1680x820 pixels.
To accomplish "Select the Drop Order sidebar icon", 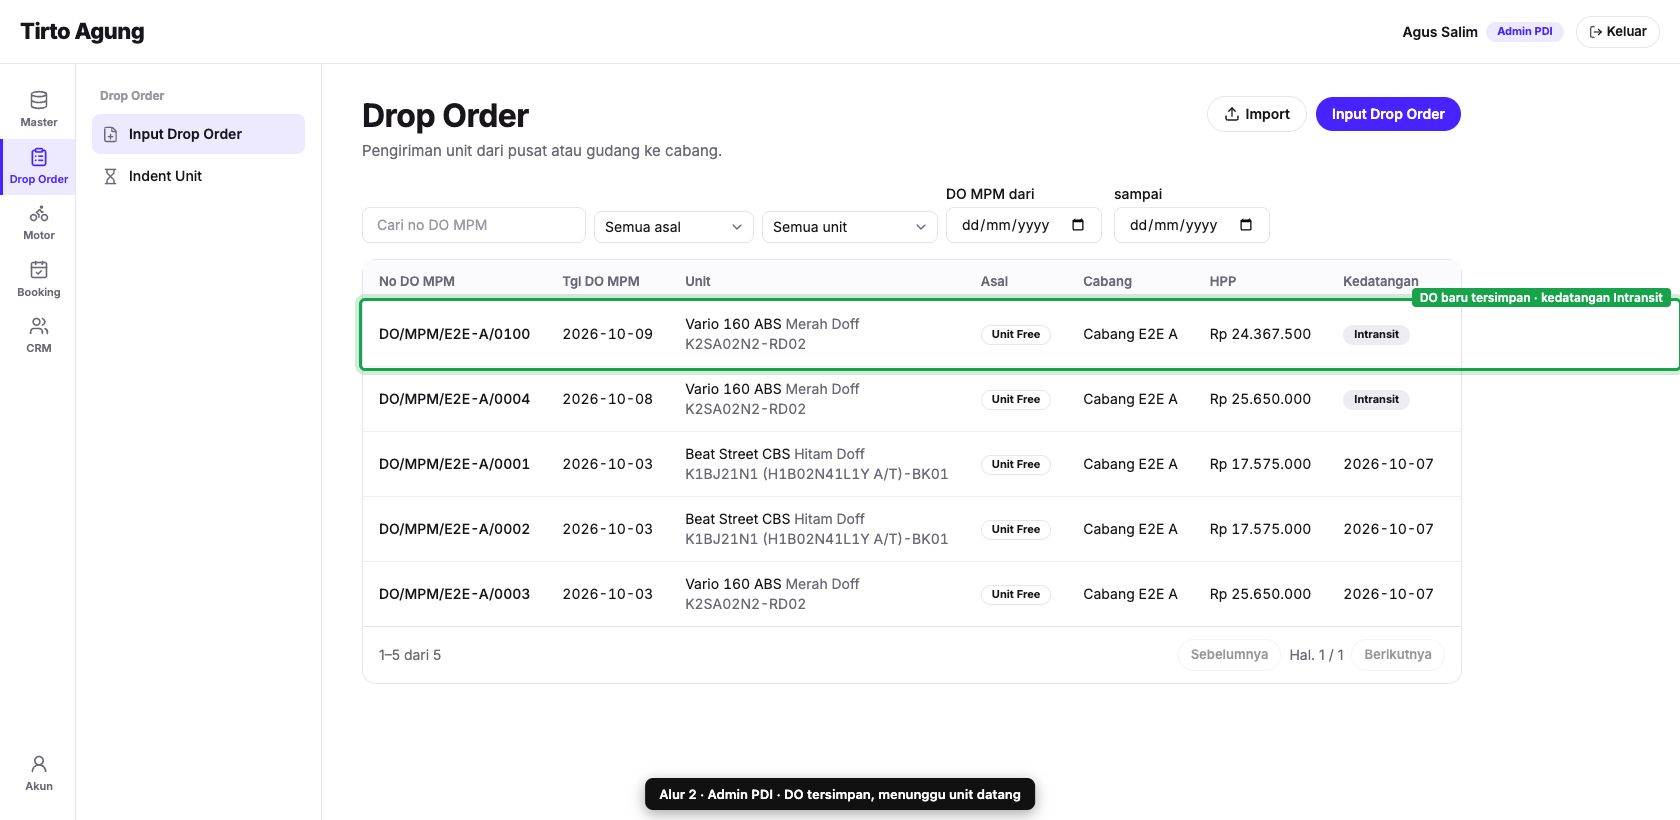I will pos(39,157).
